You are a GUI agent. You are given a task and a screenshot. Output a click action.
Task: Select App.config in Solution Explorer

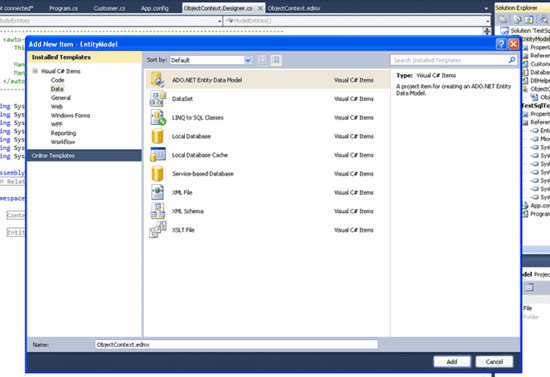[x=540, y=206]
